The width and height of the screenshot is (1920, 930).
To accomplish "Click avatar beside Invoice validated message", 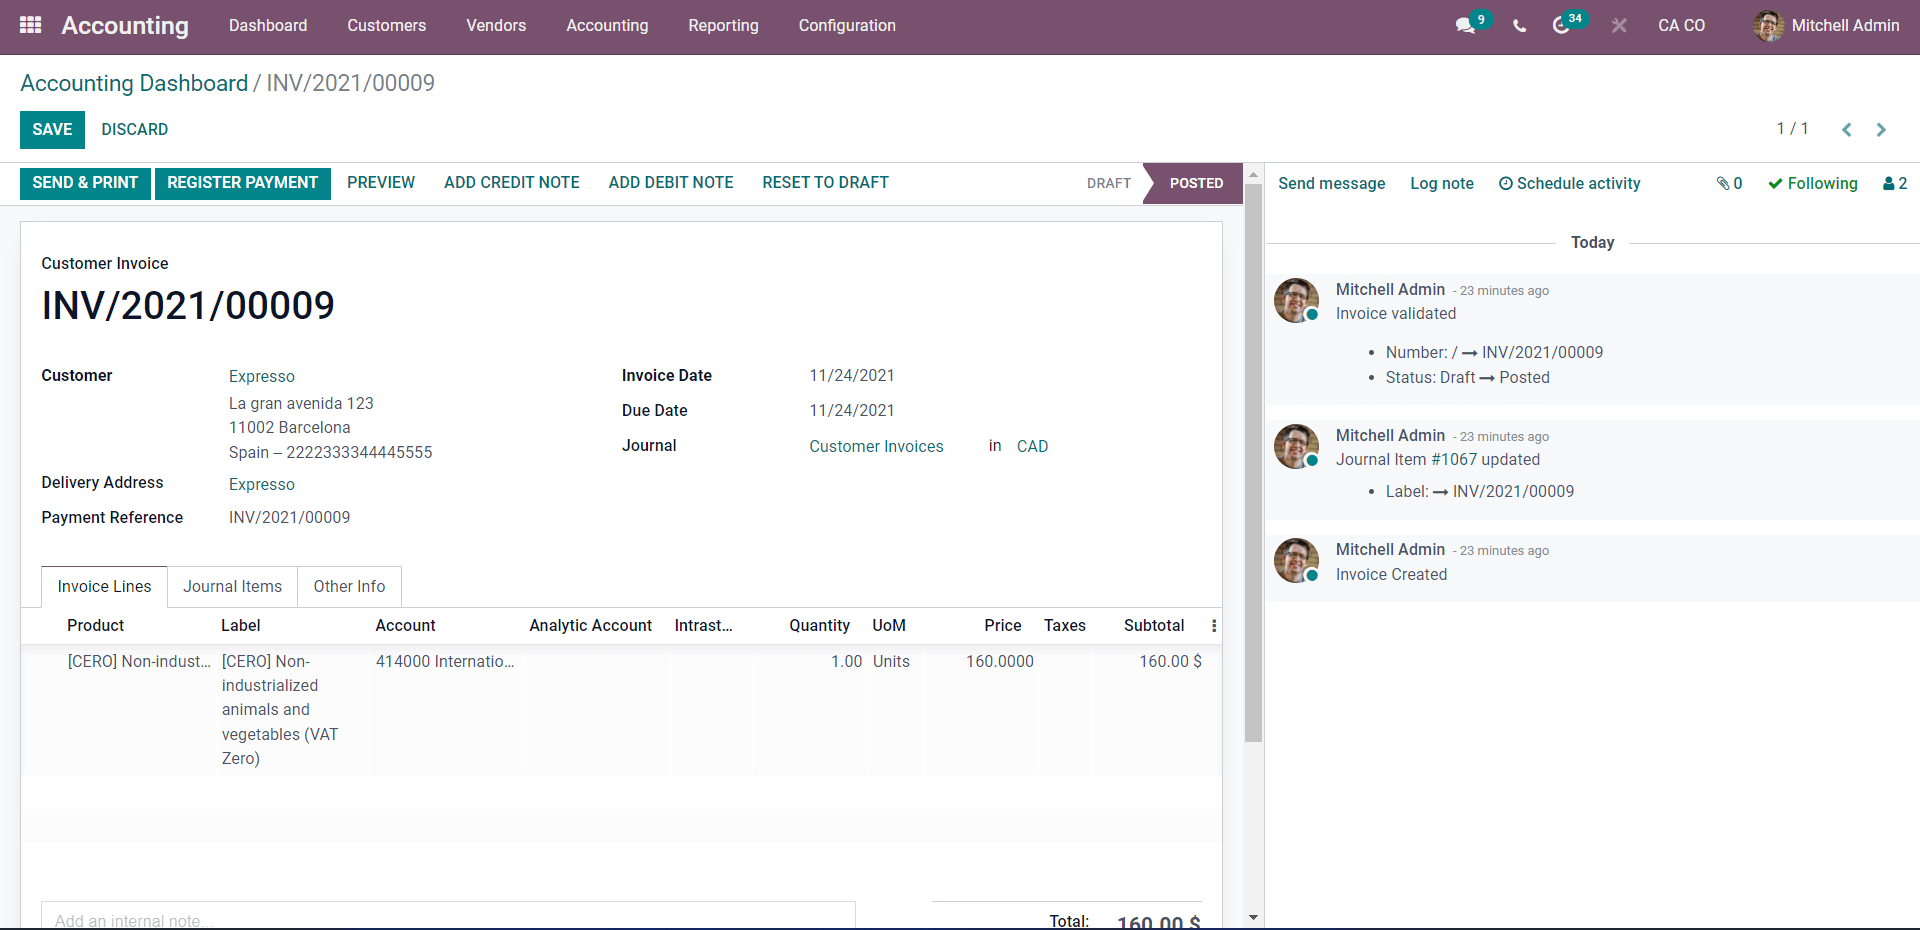I will pyautogui.click(x=1296, y=300).
